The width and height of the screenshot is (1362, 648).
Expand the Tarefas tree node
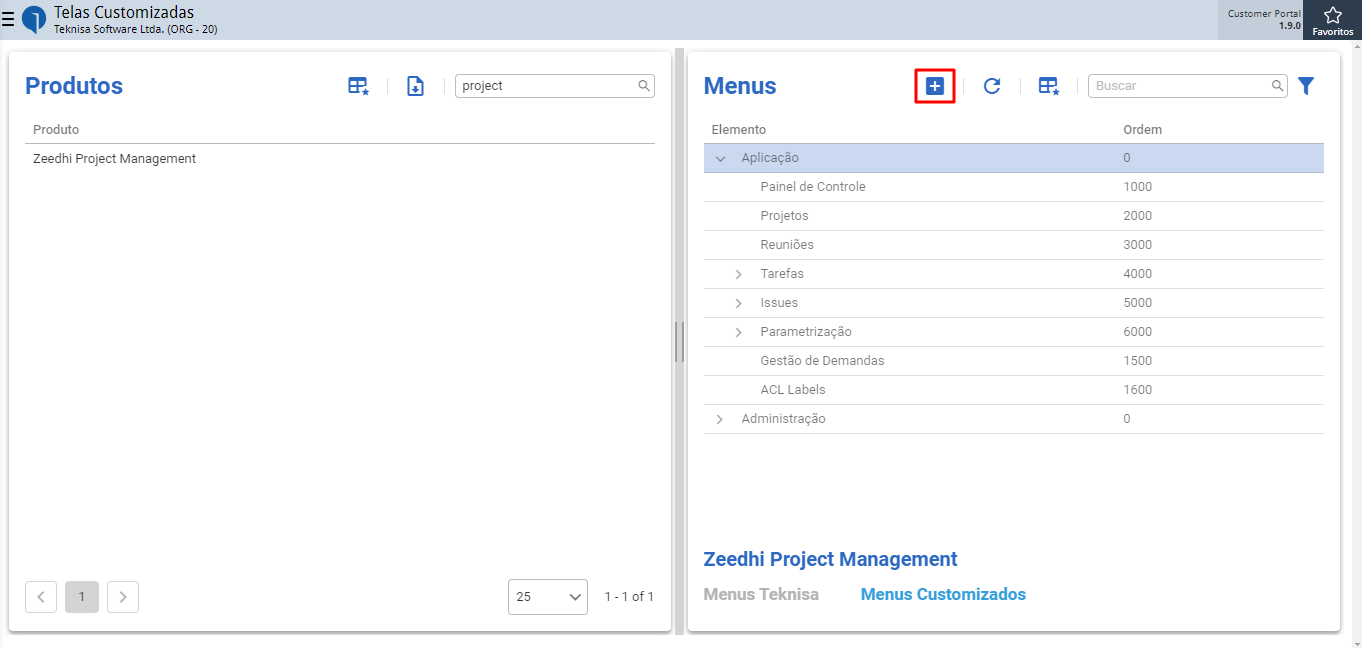coord(739,274)
